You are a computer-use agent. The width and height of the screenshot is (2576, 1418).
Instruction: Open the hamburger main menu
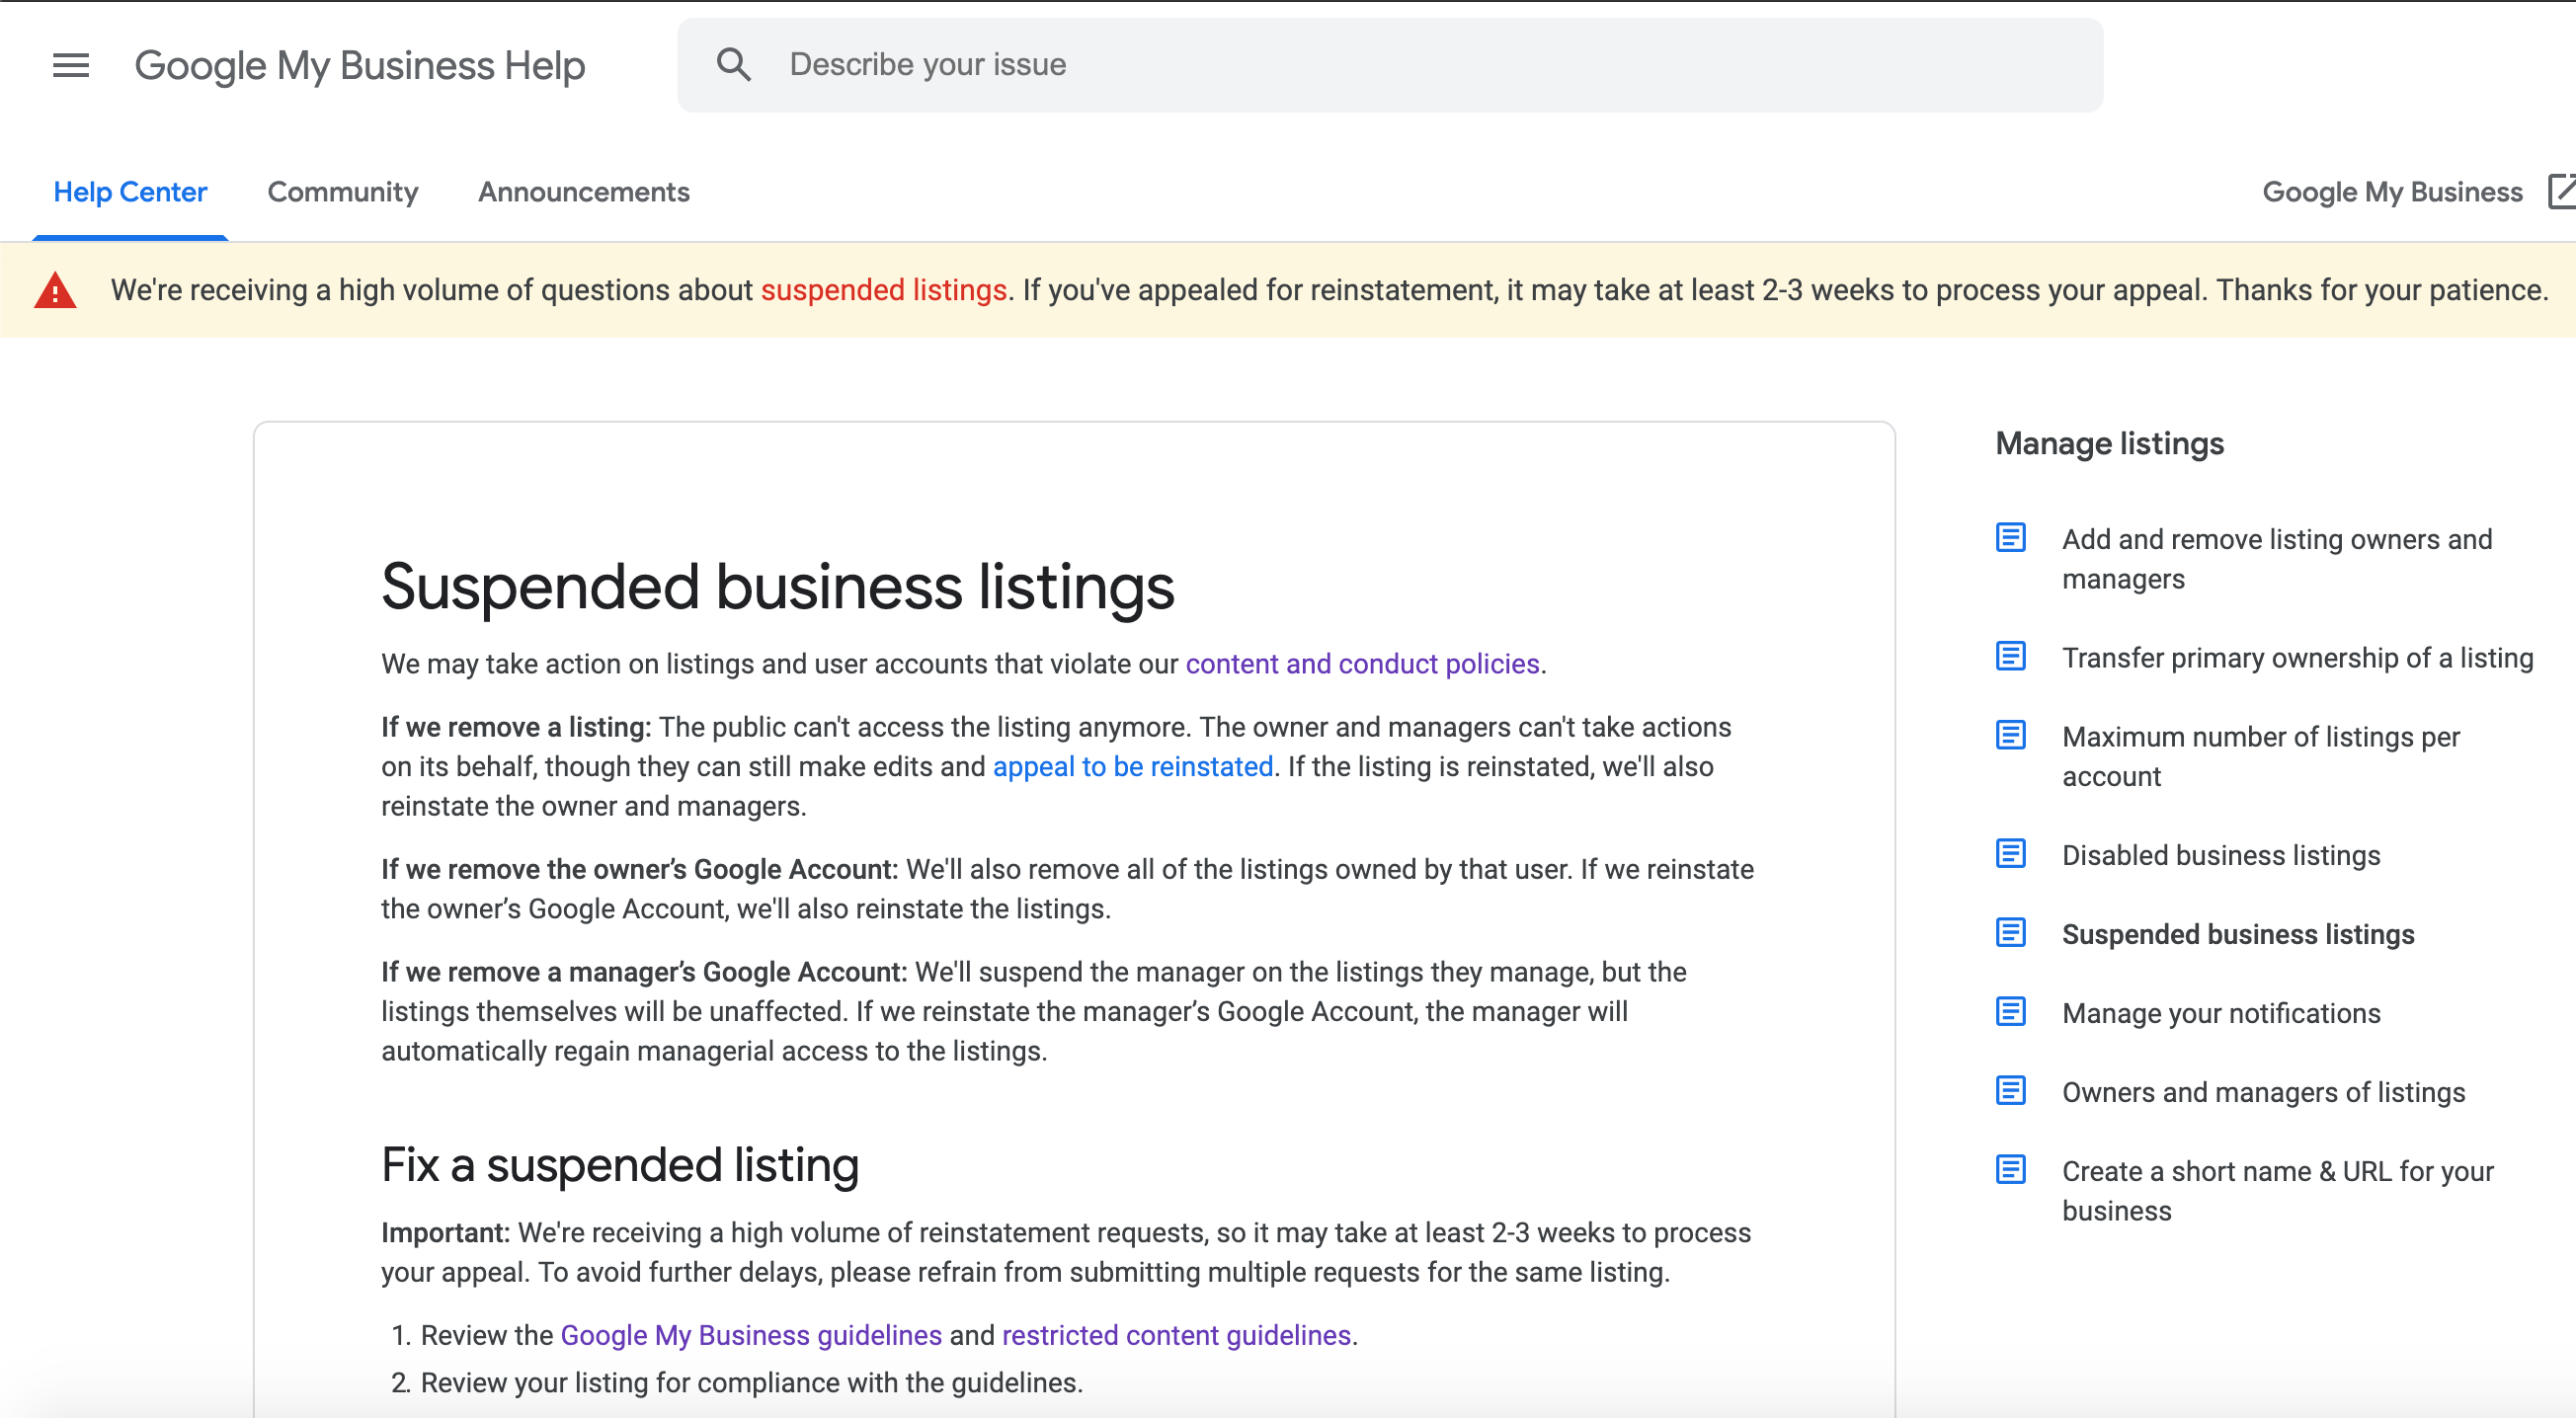coord(71,66)
